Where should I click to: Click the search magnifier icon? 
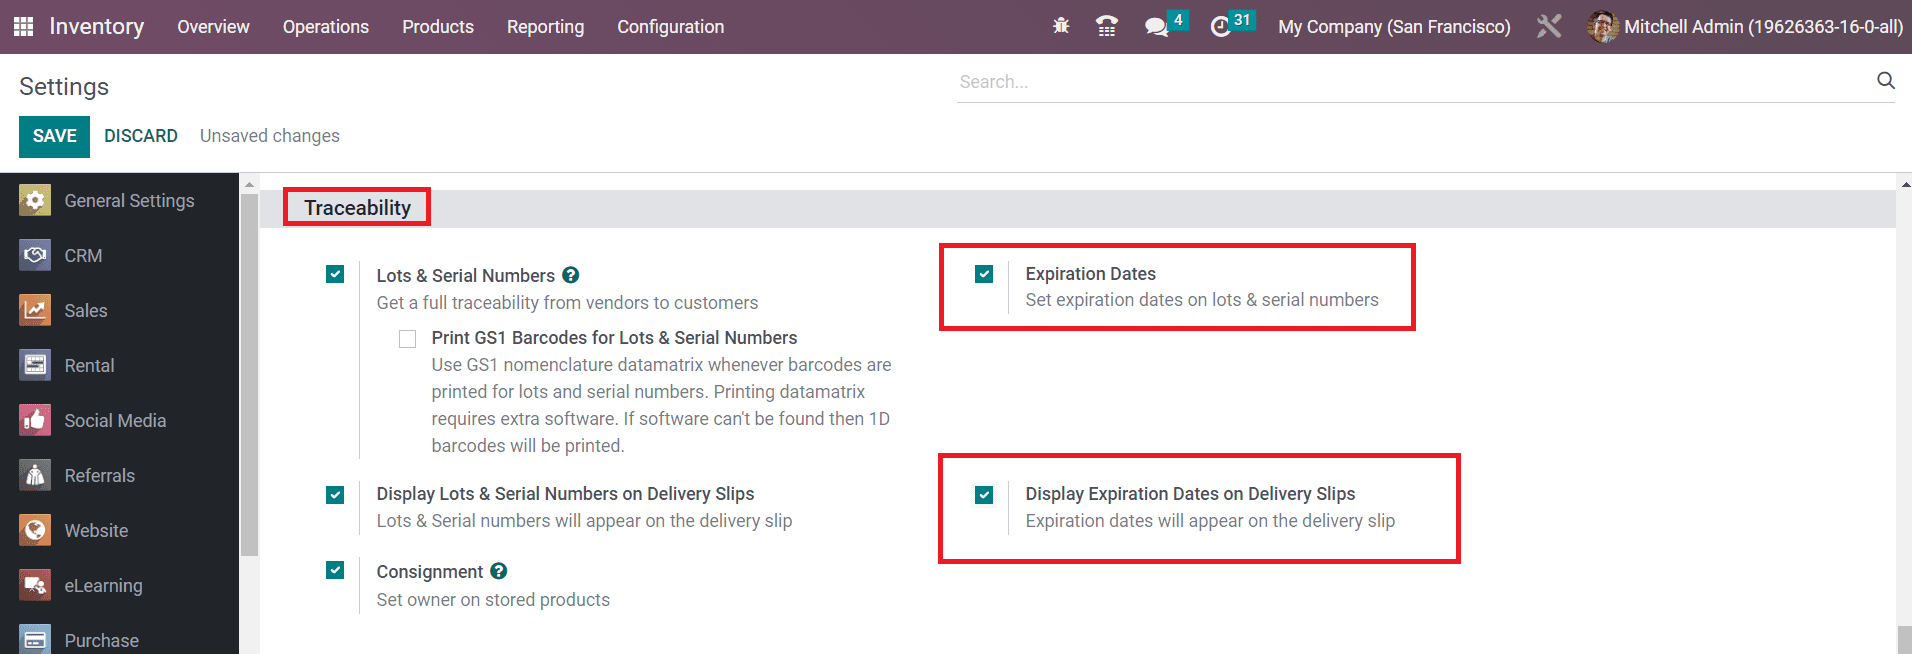click(1885, 81)
